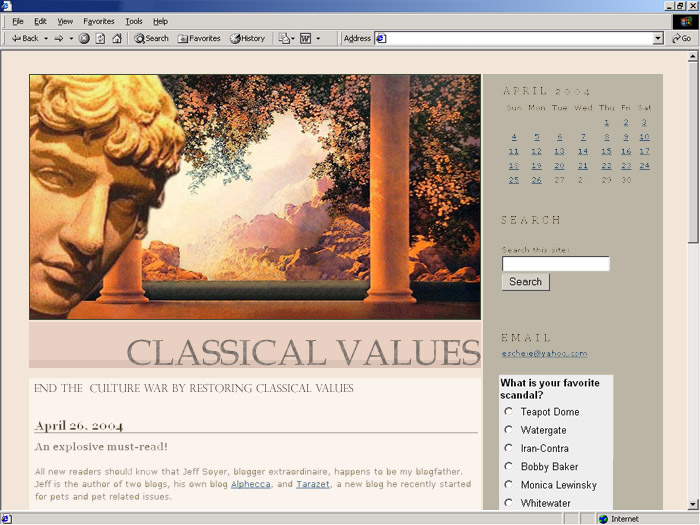Follow the Alphecca blog link
Screen dimensions: 700x525
[x=248, y=484]
